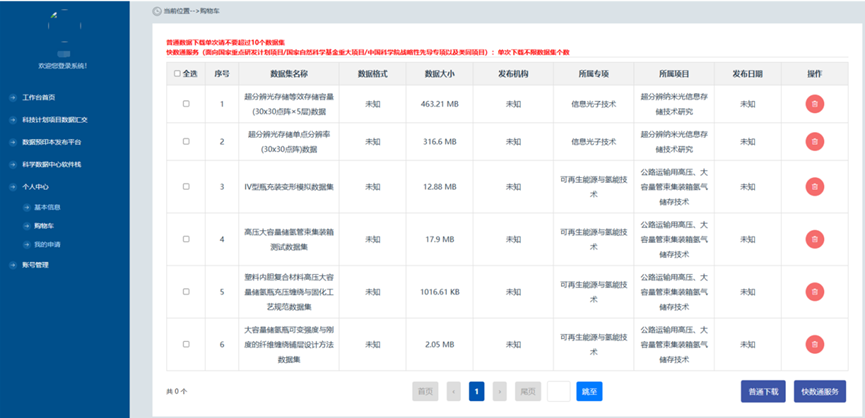Check the checkbox for row 1

186,103
